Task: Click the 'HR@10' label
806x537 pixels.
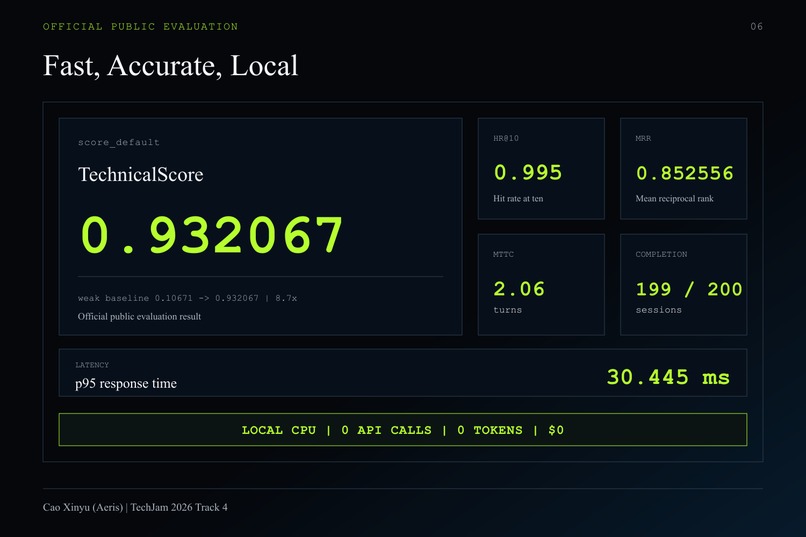Action: pyautogui.click(x=506, y=138)
